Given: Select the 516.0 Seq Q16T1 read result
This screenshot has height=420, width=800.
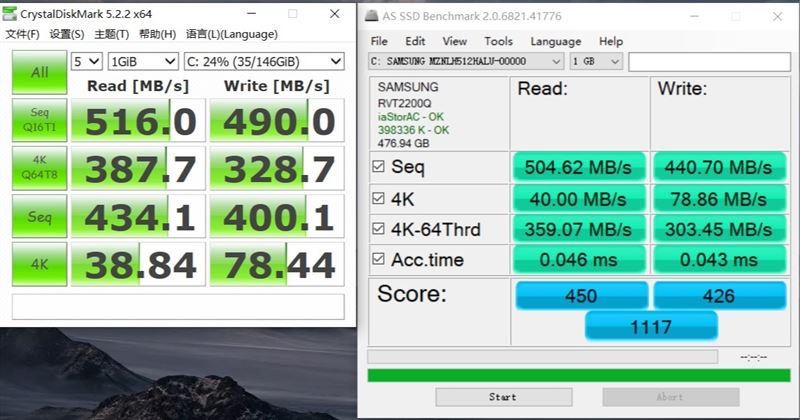Looking at the screenshot, I should click(138, 120).
